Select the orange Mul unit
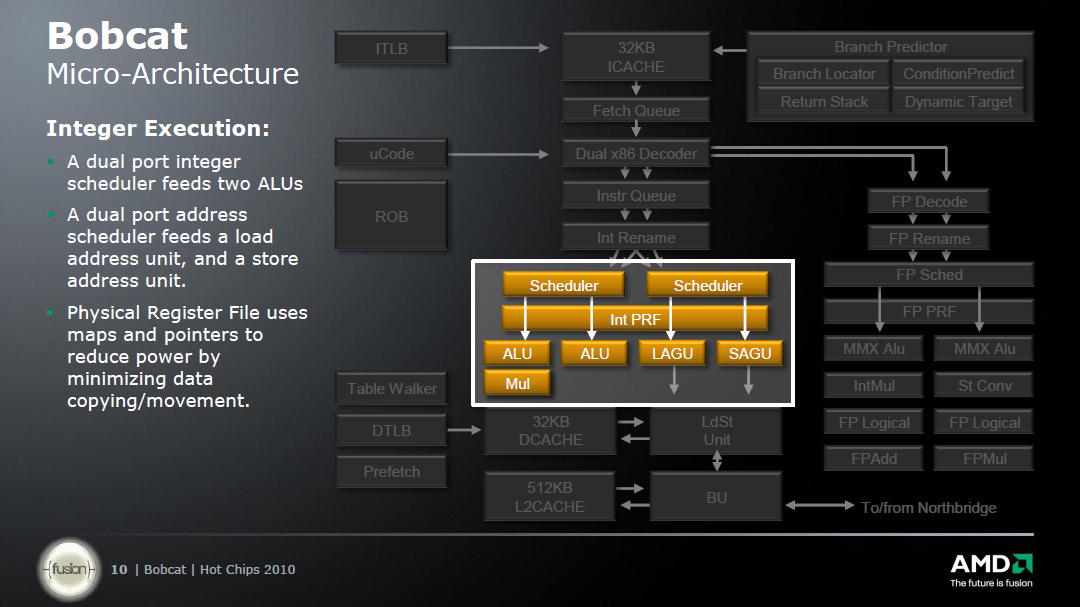 (x=517, y=383)
